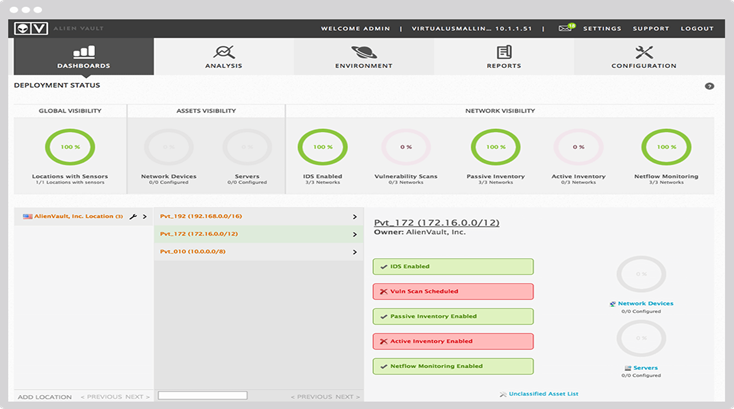
Task: Click the US flag icon
Action: 28,217
